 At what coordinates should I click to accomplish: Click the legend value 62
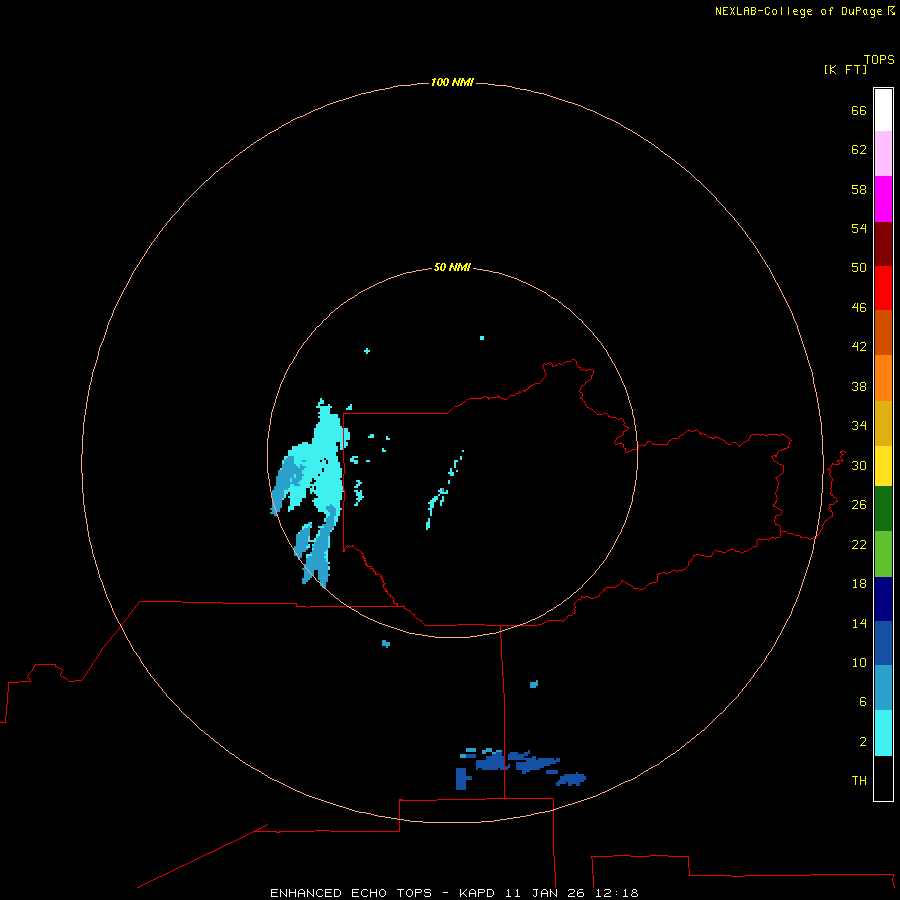click(859, 149)
